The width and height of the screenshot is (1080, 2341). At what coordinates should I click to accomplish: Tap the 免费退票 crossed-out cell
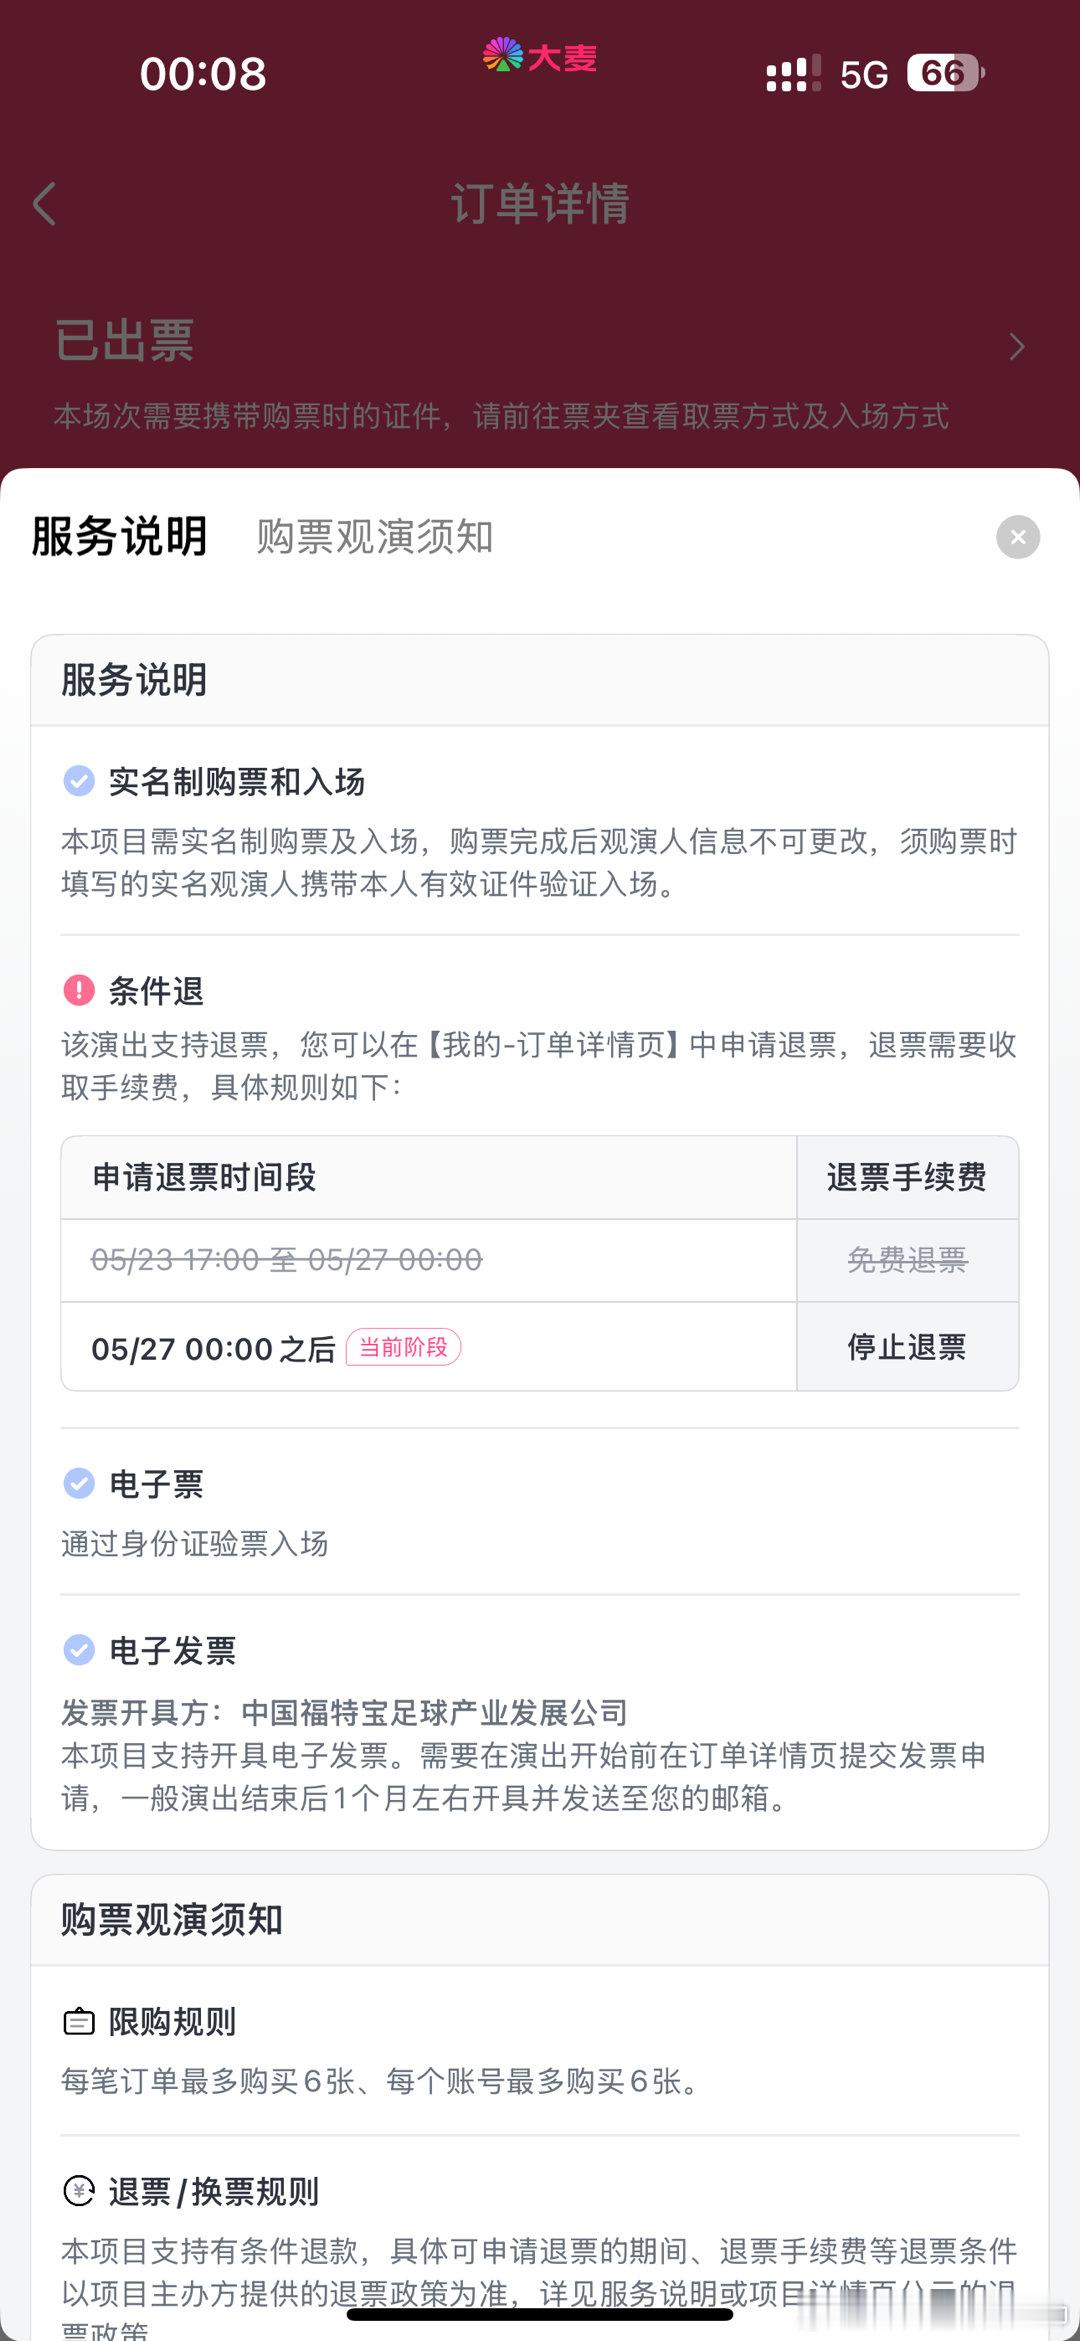[907, 1260]
